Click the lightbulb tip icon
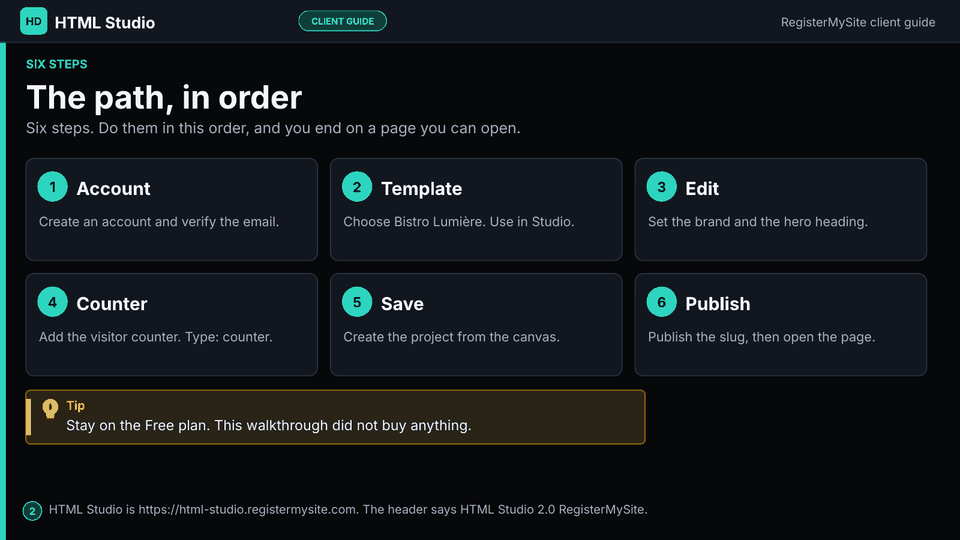This screenshot has height=540, width=960. [x=50, y=408]
